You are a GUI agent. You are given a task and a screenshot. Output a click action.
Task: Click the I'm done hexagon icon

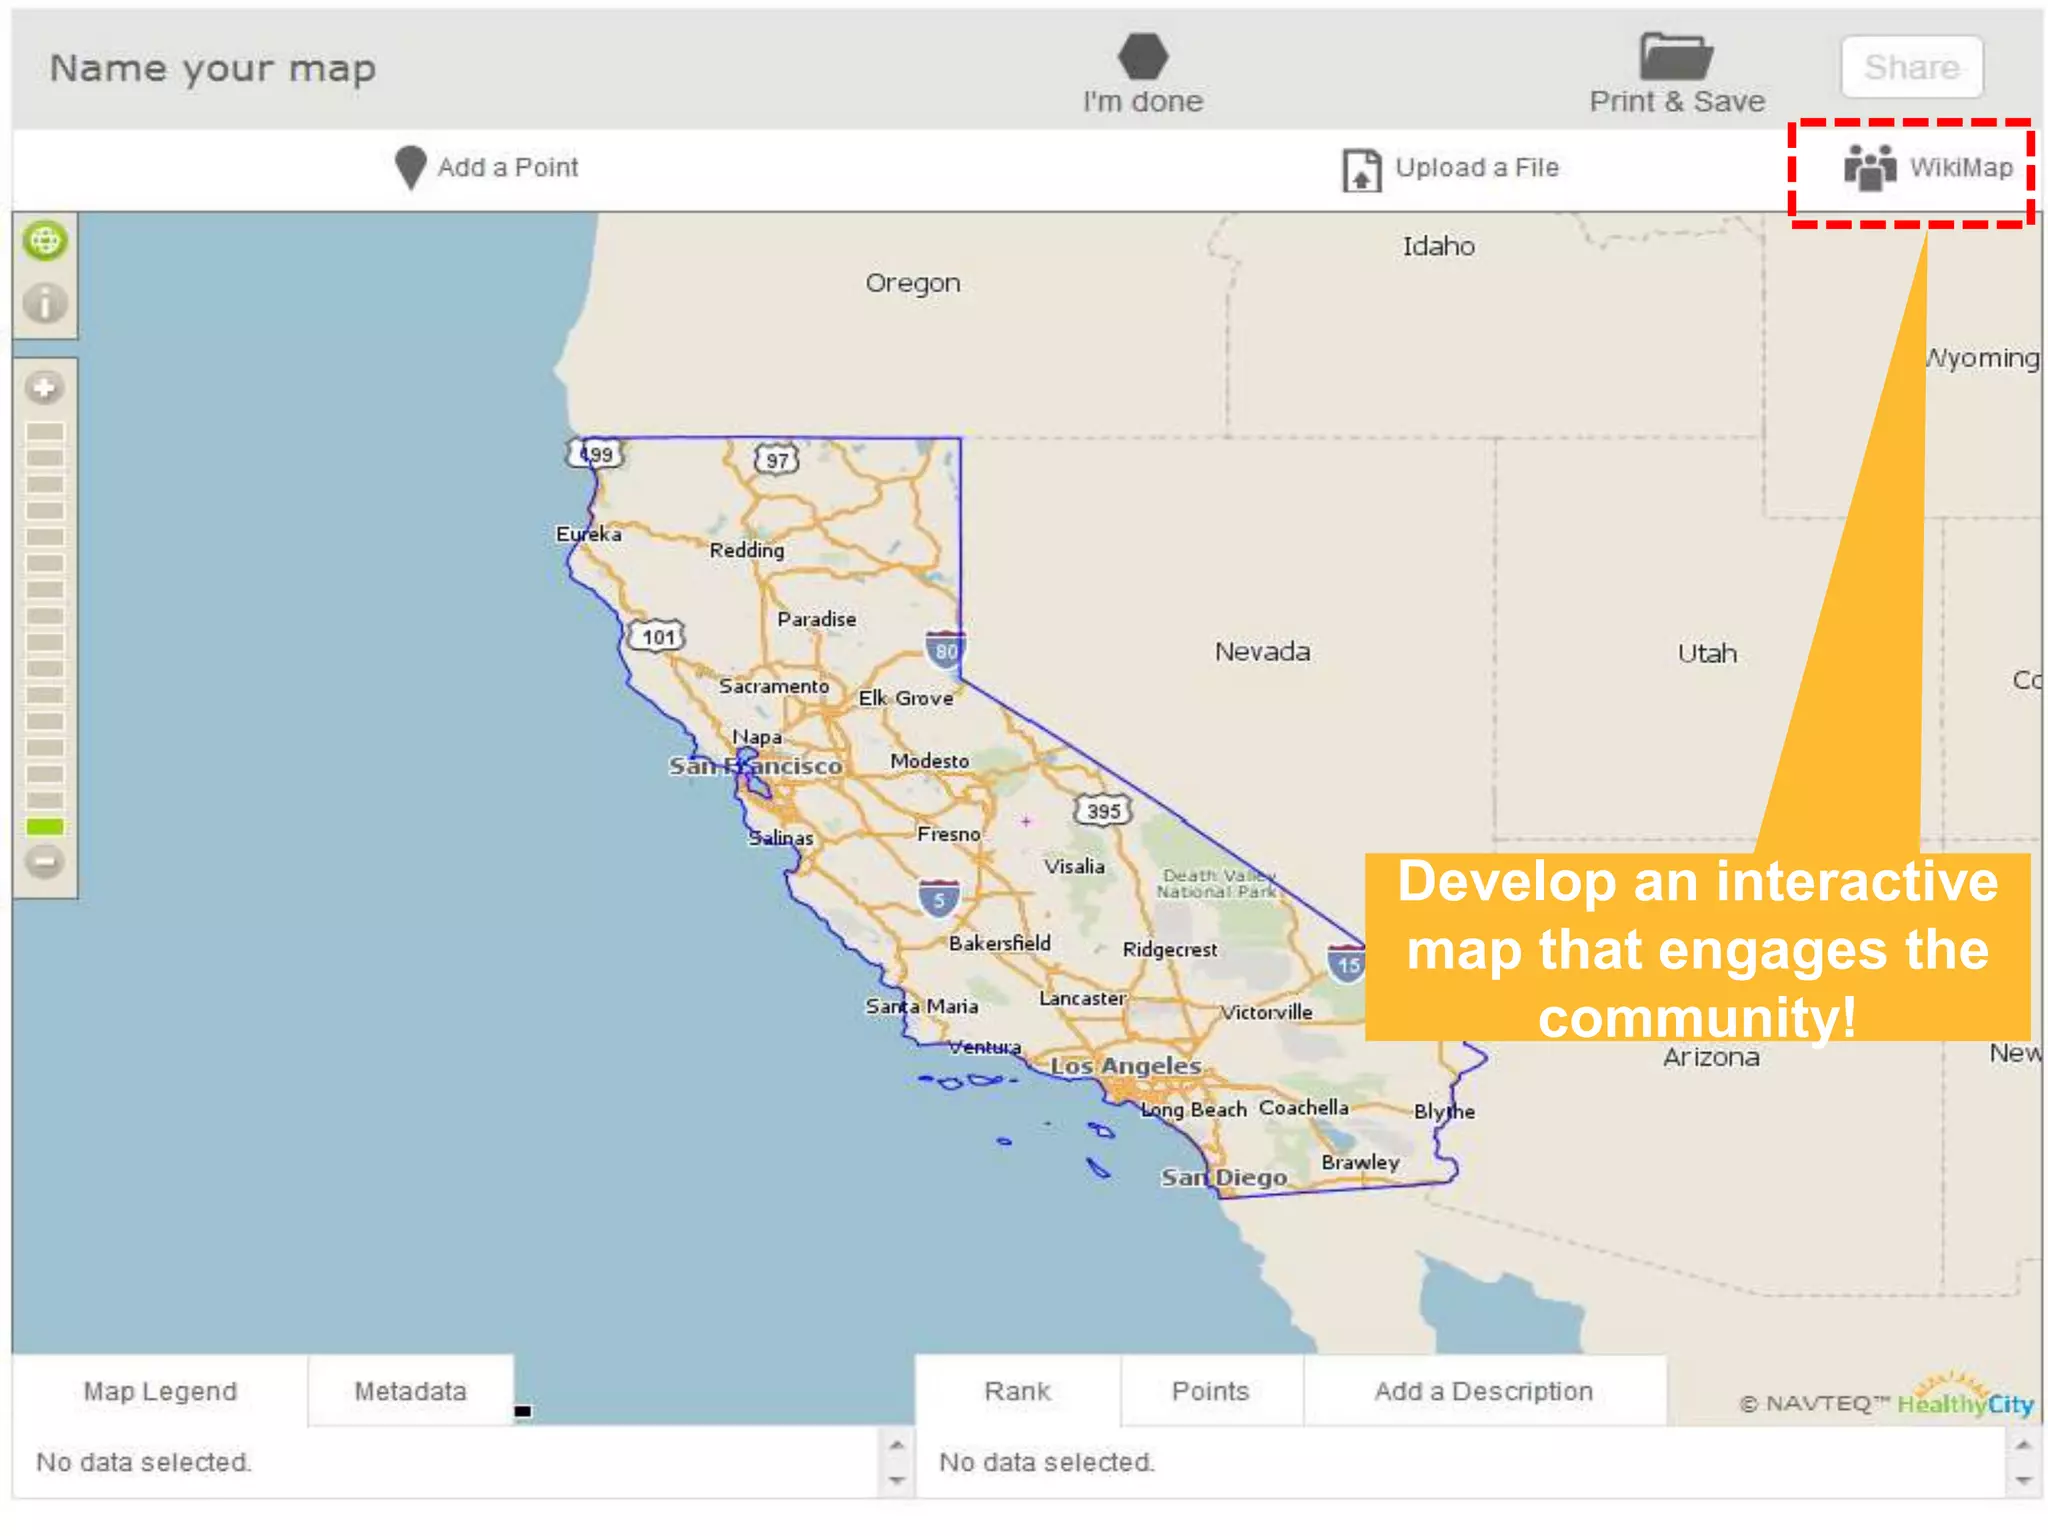(1143, 56)
